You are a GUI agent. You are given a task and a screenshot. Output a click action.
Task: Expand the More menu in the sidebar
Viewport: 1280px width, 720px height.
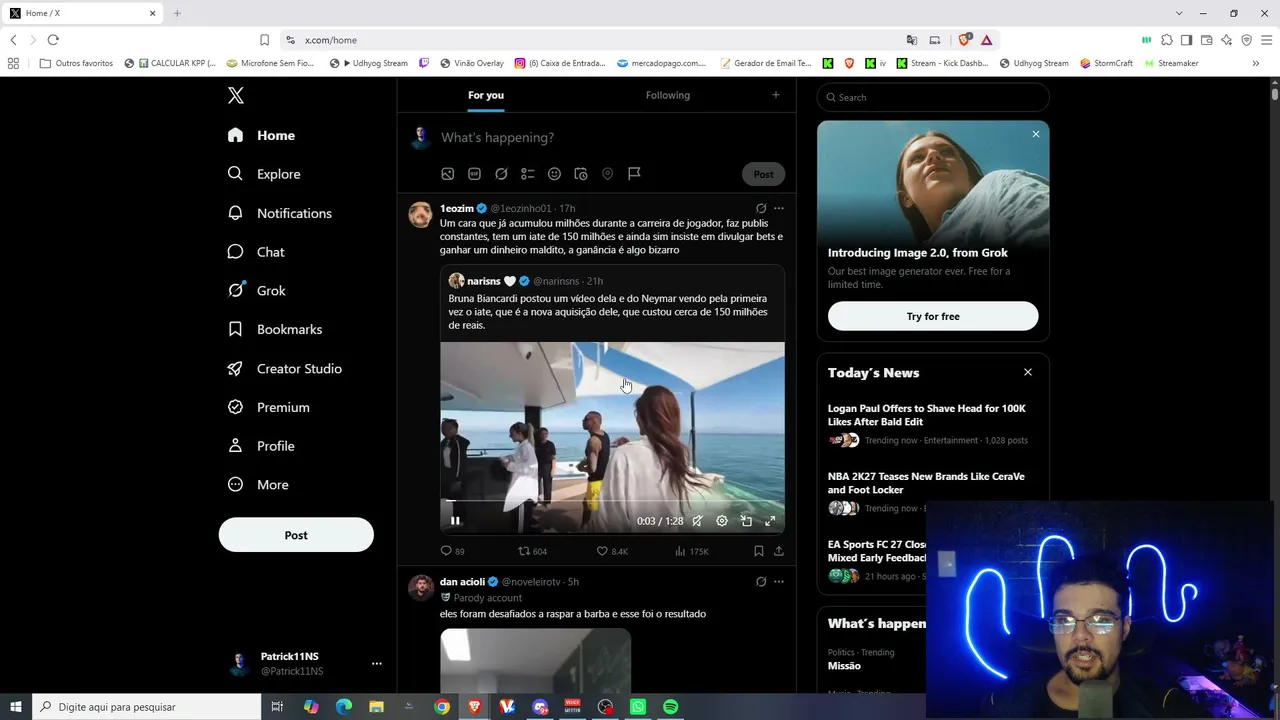(x=258, y=485)
